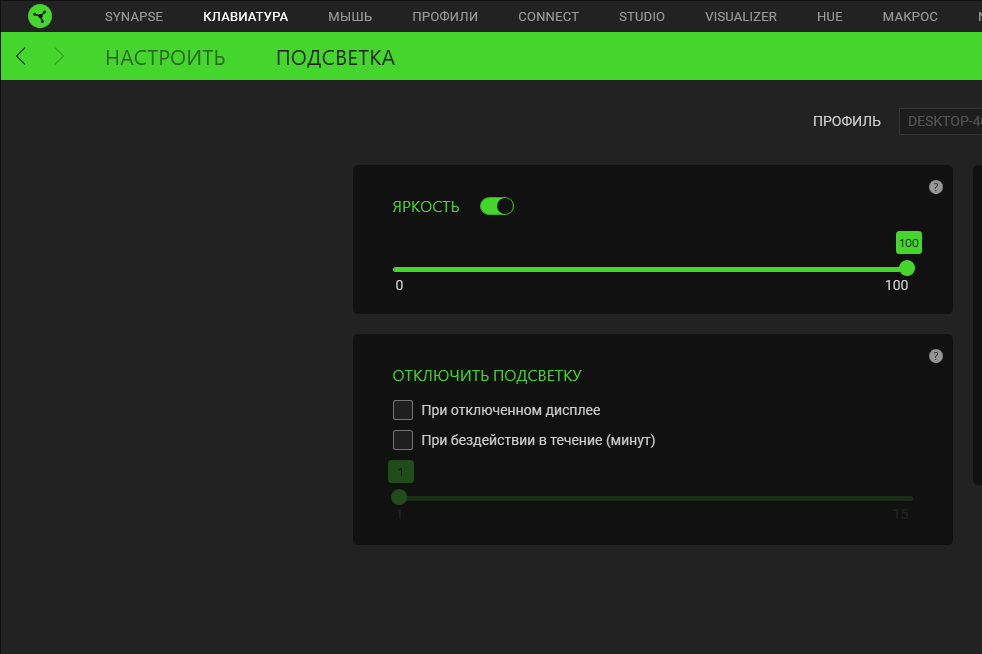Open help icon in Отключить подсветку panel
The image size is (982, 654).
coord(936,356)
